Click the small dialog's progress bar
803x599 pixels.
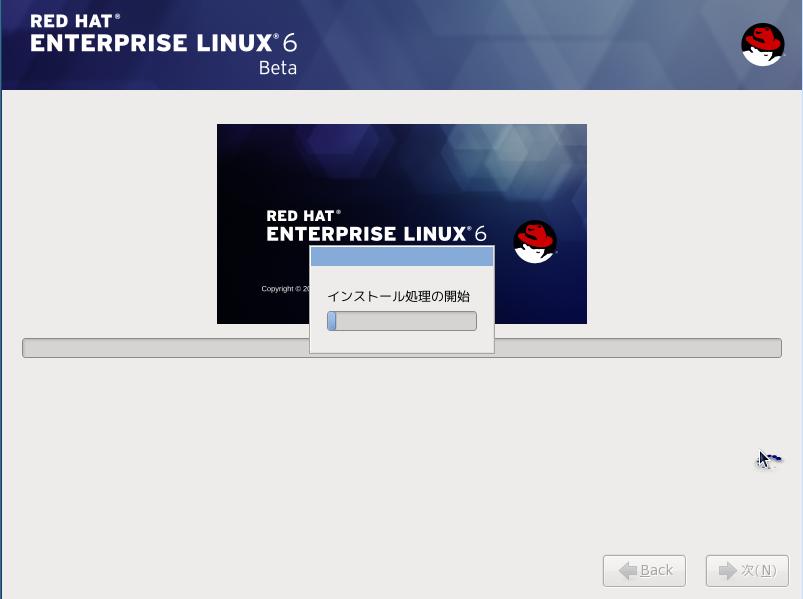pos(402,321)
